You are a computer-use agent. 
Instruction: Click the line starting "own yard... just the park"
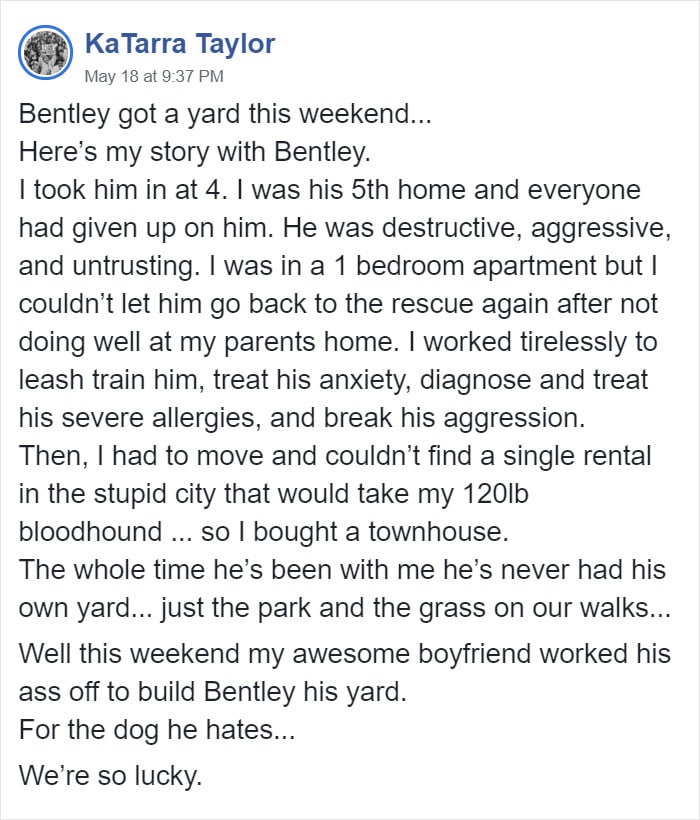[x=344, y=607]
